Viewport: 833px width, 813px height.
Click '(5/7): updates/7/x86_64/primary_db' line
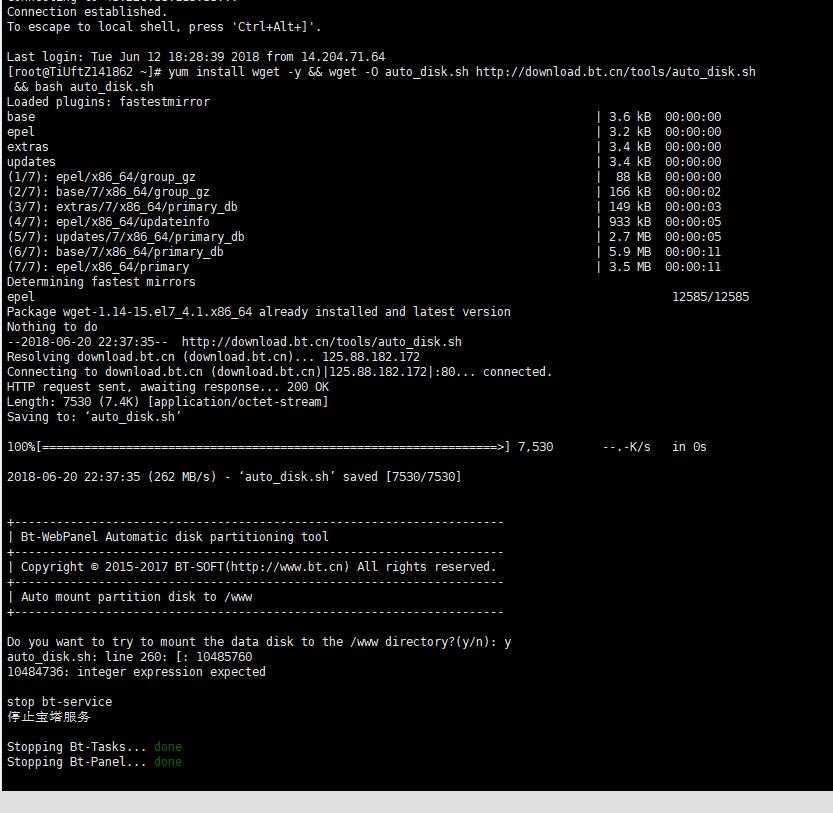point(126,236)
